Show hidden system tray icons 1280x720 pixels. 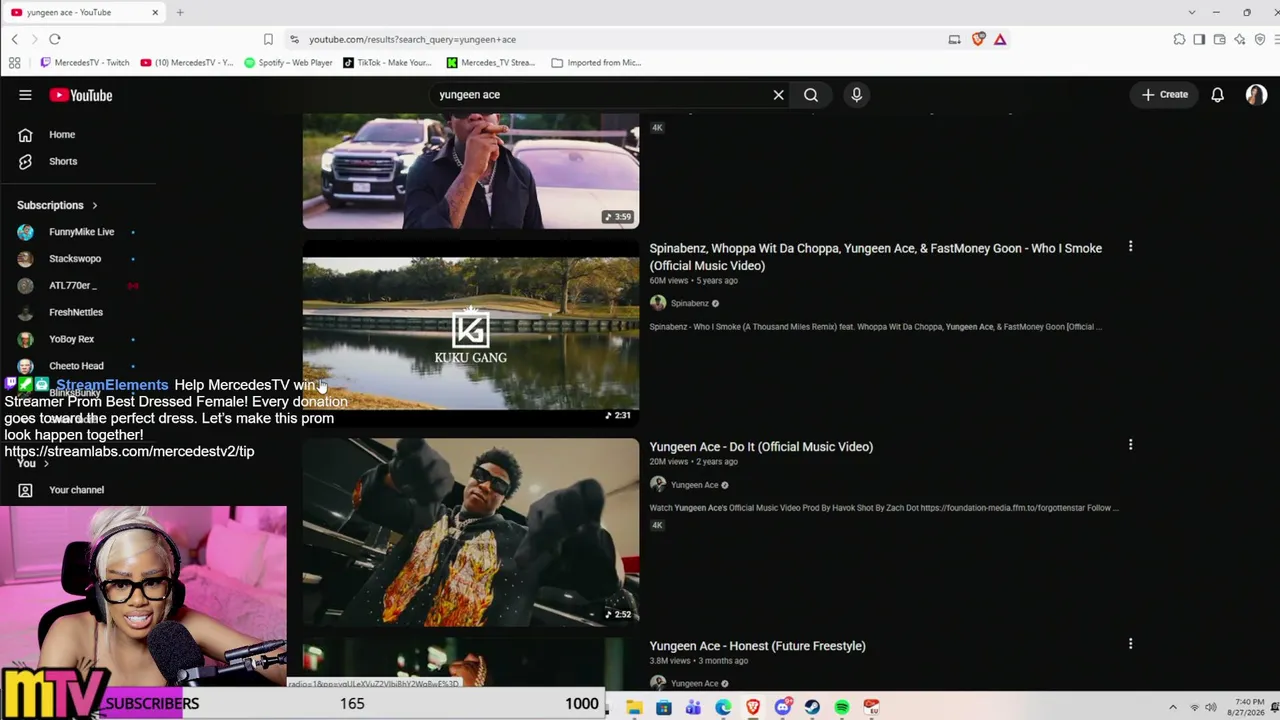(x=1173, y=708)
